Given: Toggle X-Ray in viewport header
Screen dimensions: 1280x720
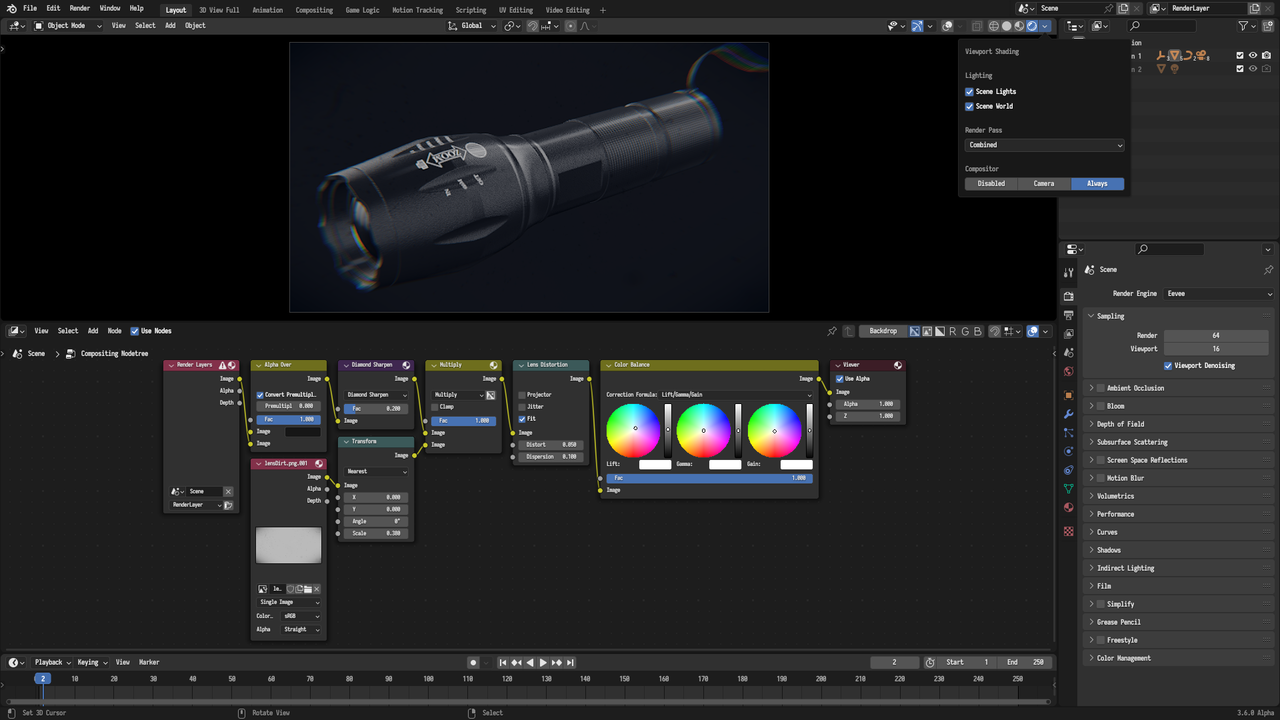Looking at the screenshot, I should pos(977,26).
